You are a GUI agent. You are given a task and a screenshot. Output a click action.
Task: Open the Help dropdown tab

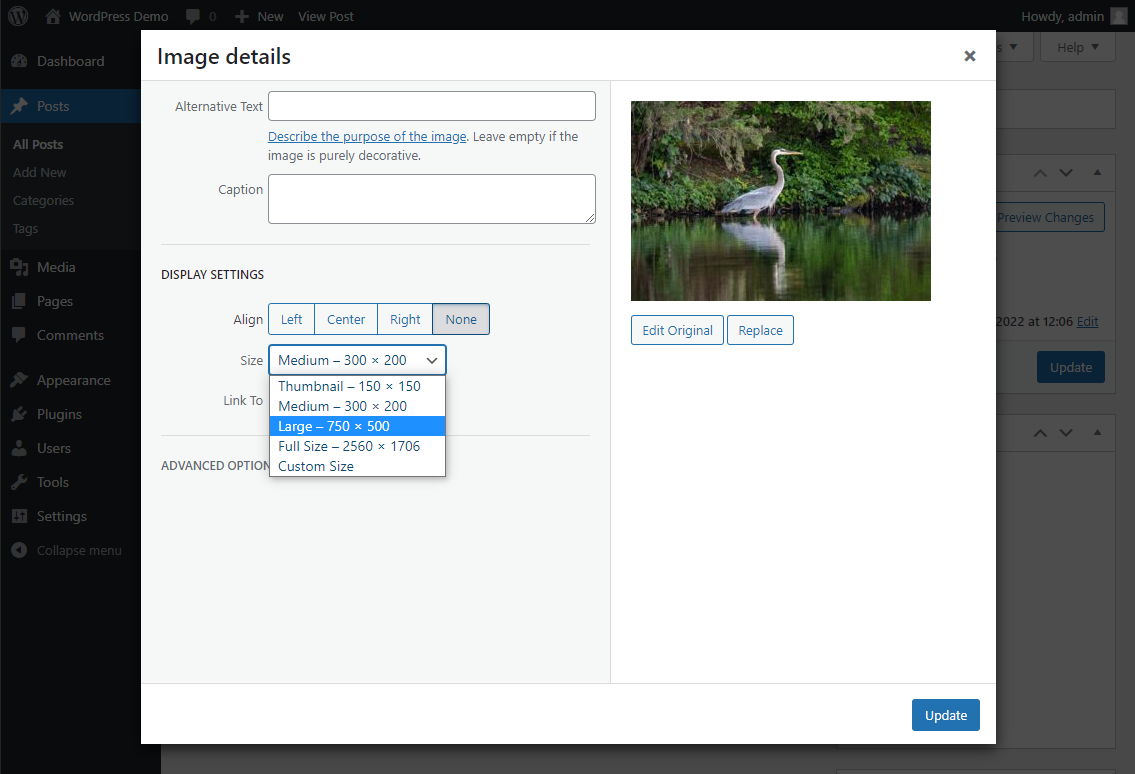1077,48
